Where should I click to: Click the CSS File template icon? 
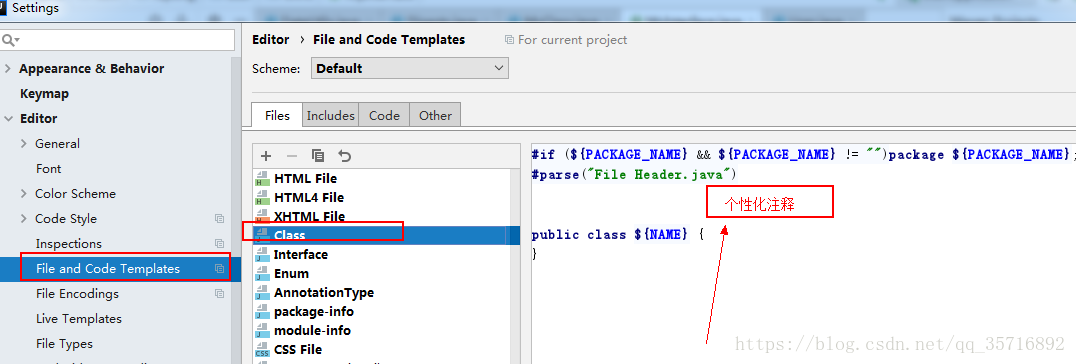[x=262, y=350]
